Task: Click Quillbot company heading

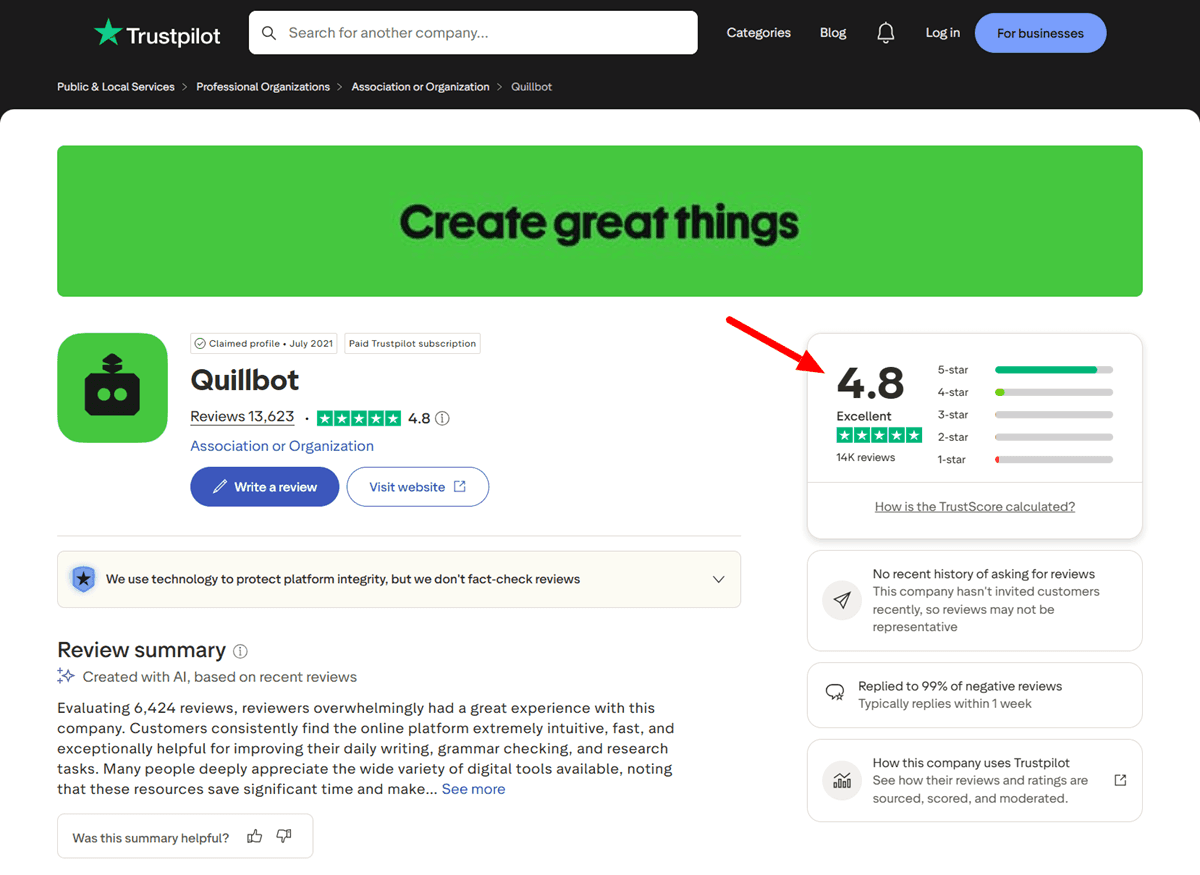Action: pyautogui.click(x=245, y=380)
